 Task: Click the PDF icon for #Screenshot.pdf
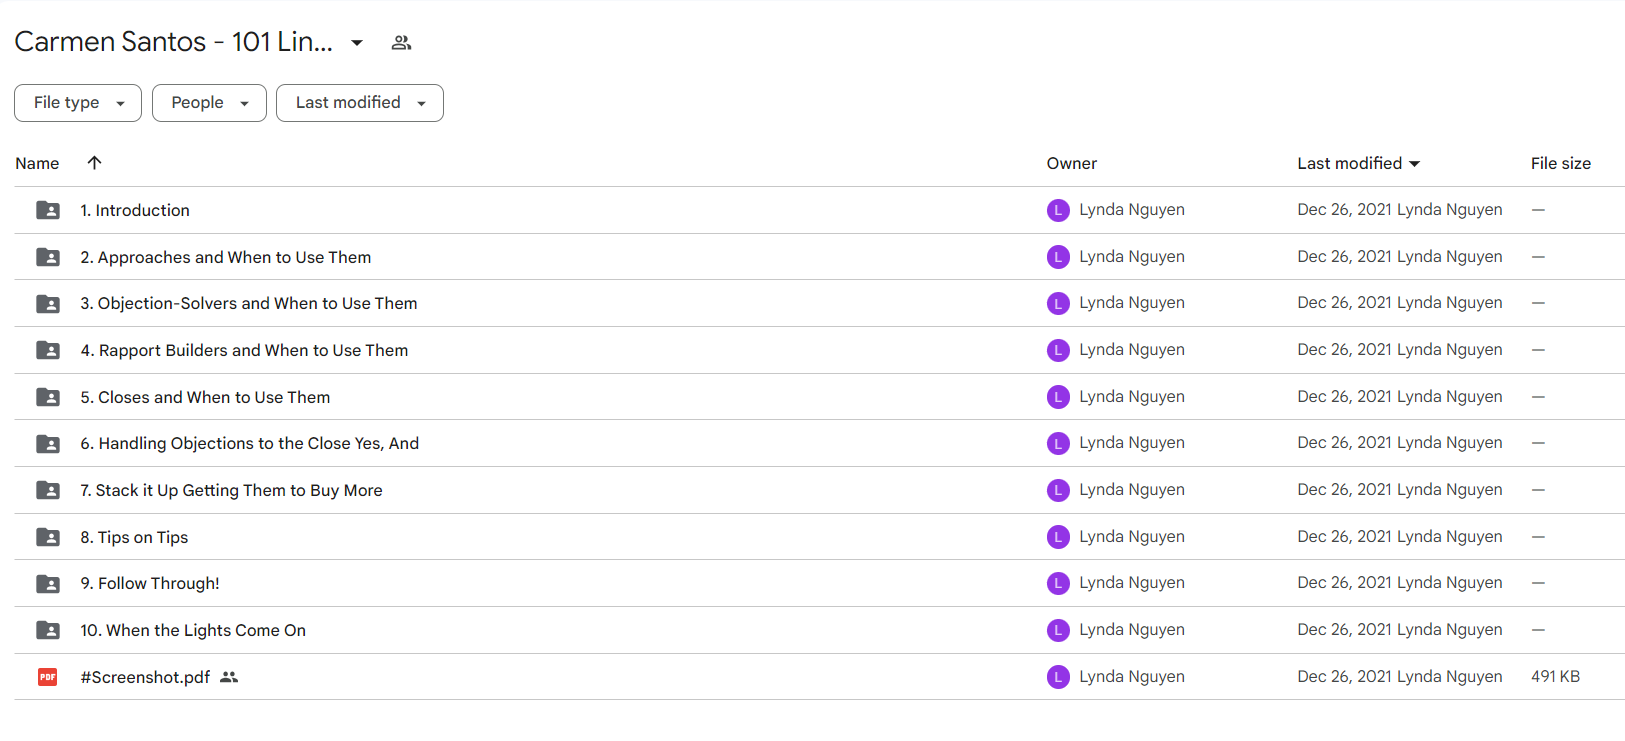pos(48,677)
